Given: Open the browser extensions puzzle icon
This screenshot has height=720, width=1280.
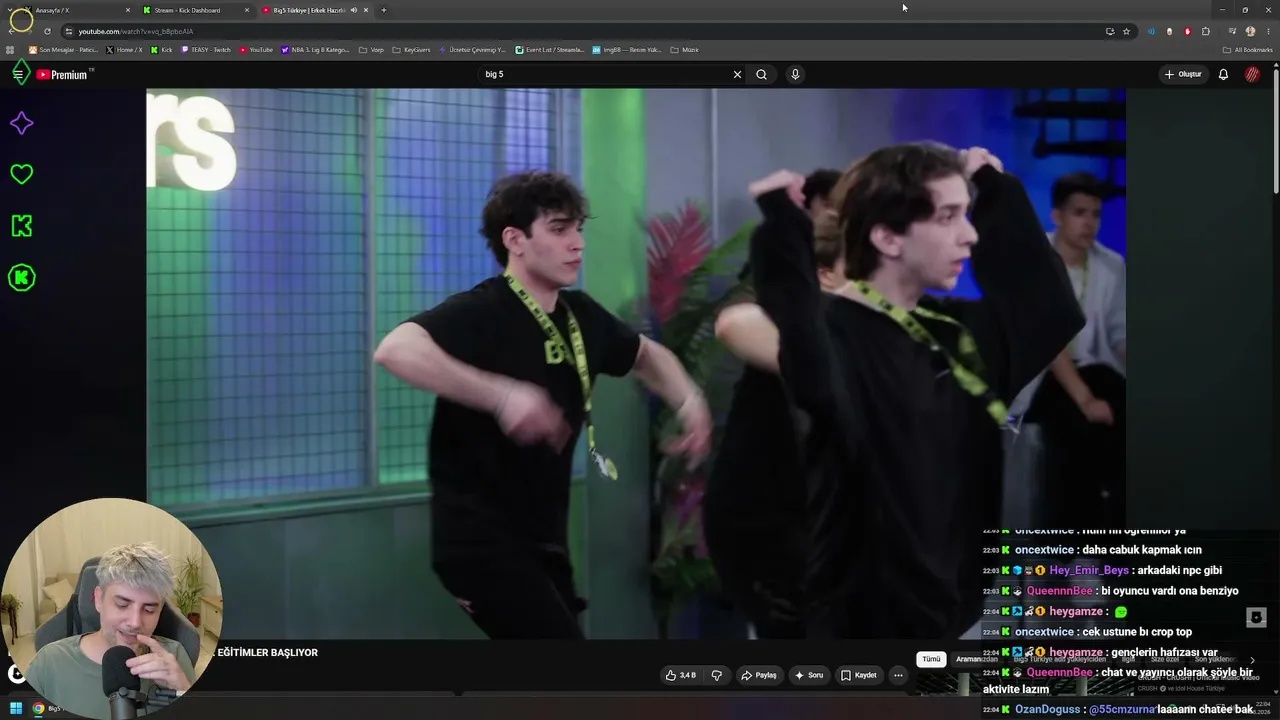Looking at the screenshot, I should (x=1206, y=31).
